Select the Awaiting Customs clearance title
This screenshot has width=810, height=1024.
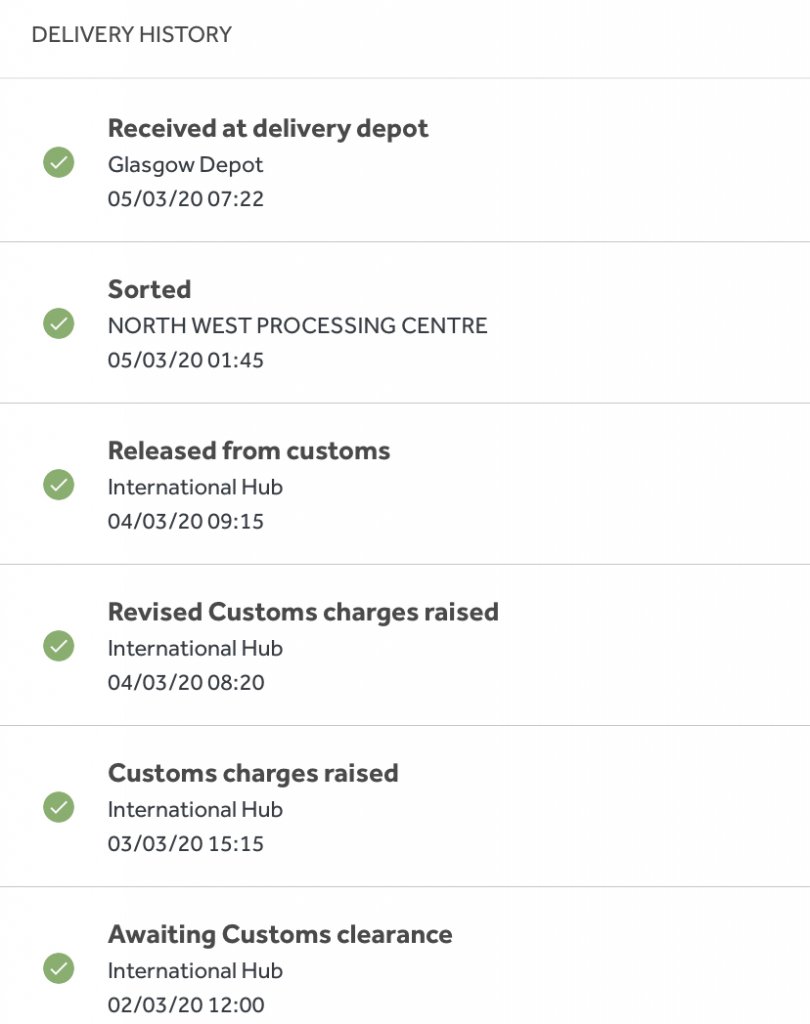point(280,935)
